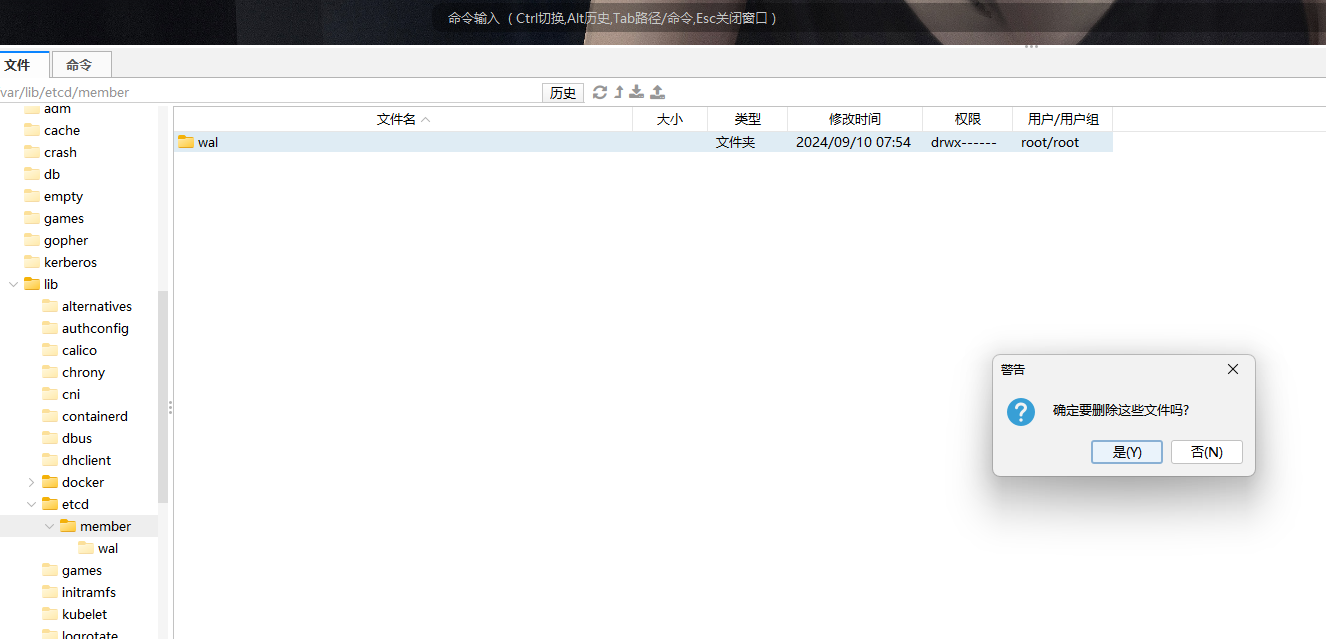Select the docker folder in tree

click(83, 482)
